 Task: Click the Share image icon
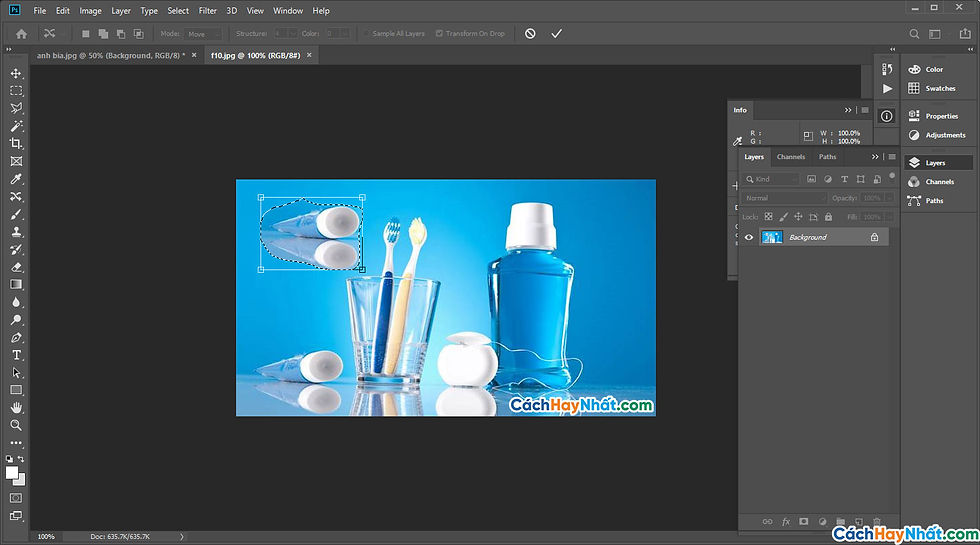[x=965, y=34]
